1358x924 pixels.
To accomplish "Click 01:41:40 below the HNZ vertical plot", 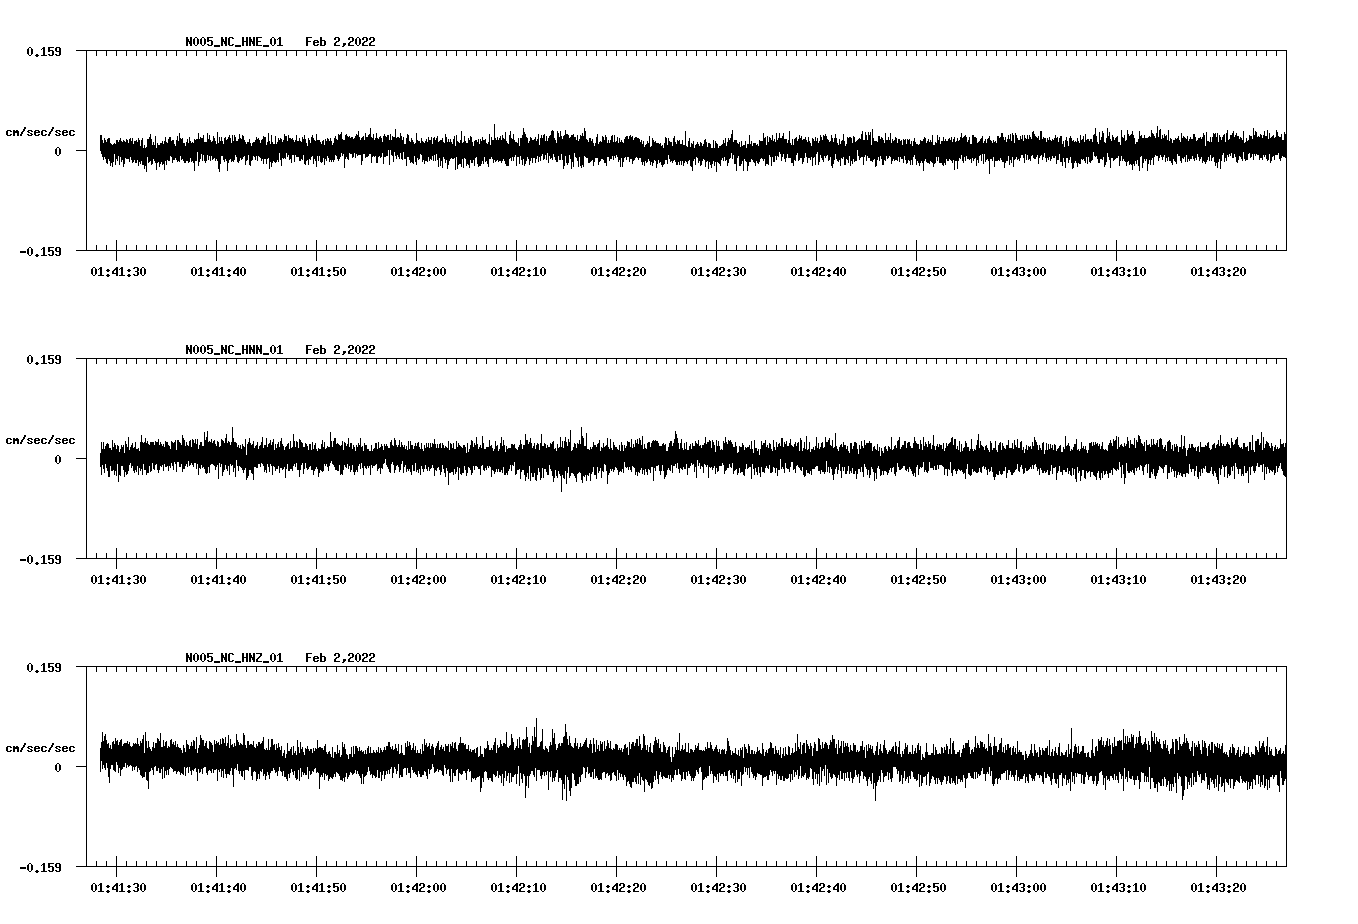I will tap(218, 888).
